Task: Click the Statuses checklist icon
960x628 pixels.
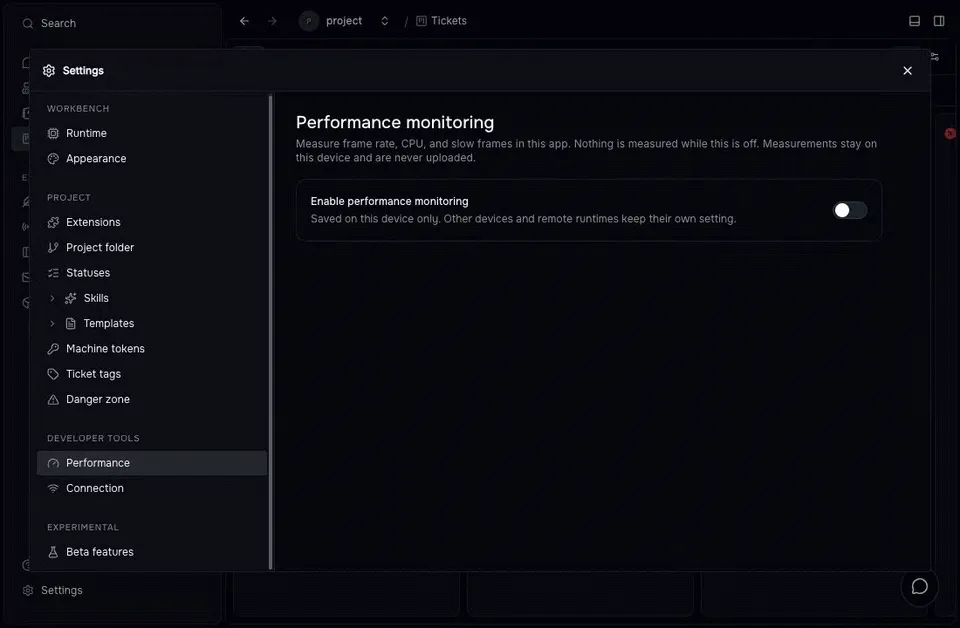Action: coord(53,273)
